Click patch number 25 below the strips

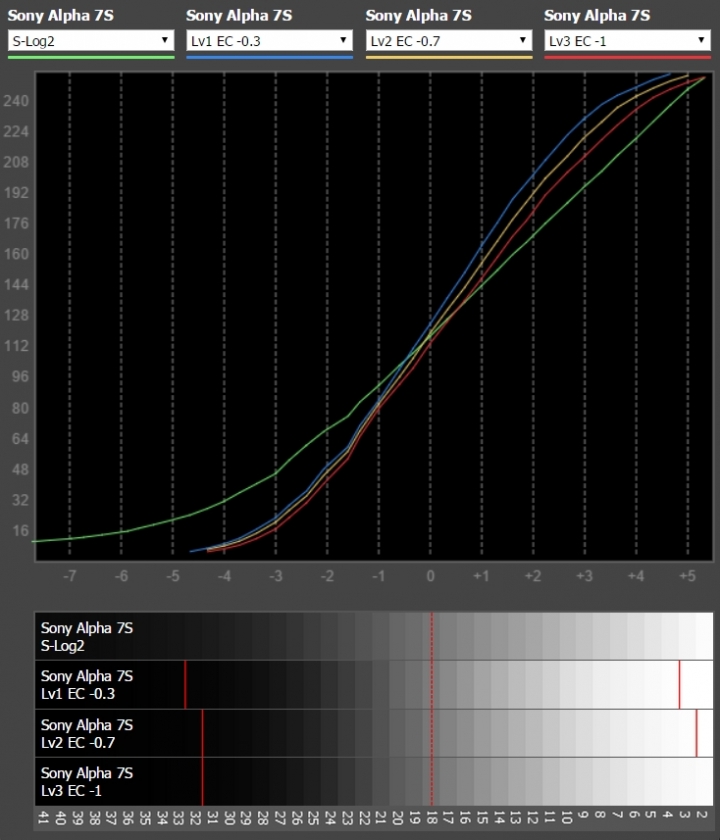[x=313, y=818]
